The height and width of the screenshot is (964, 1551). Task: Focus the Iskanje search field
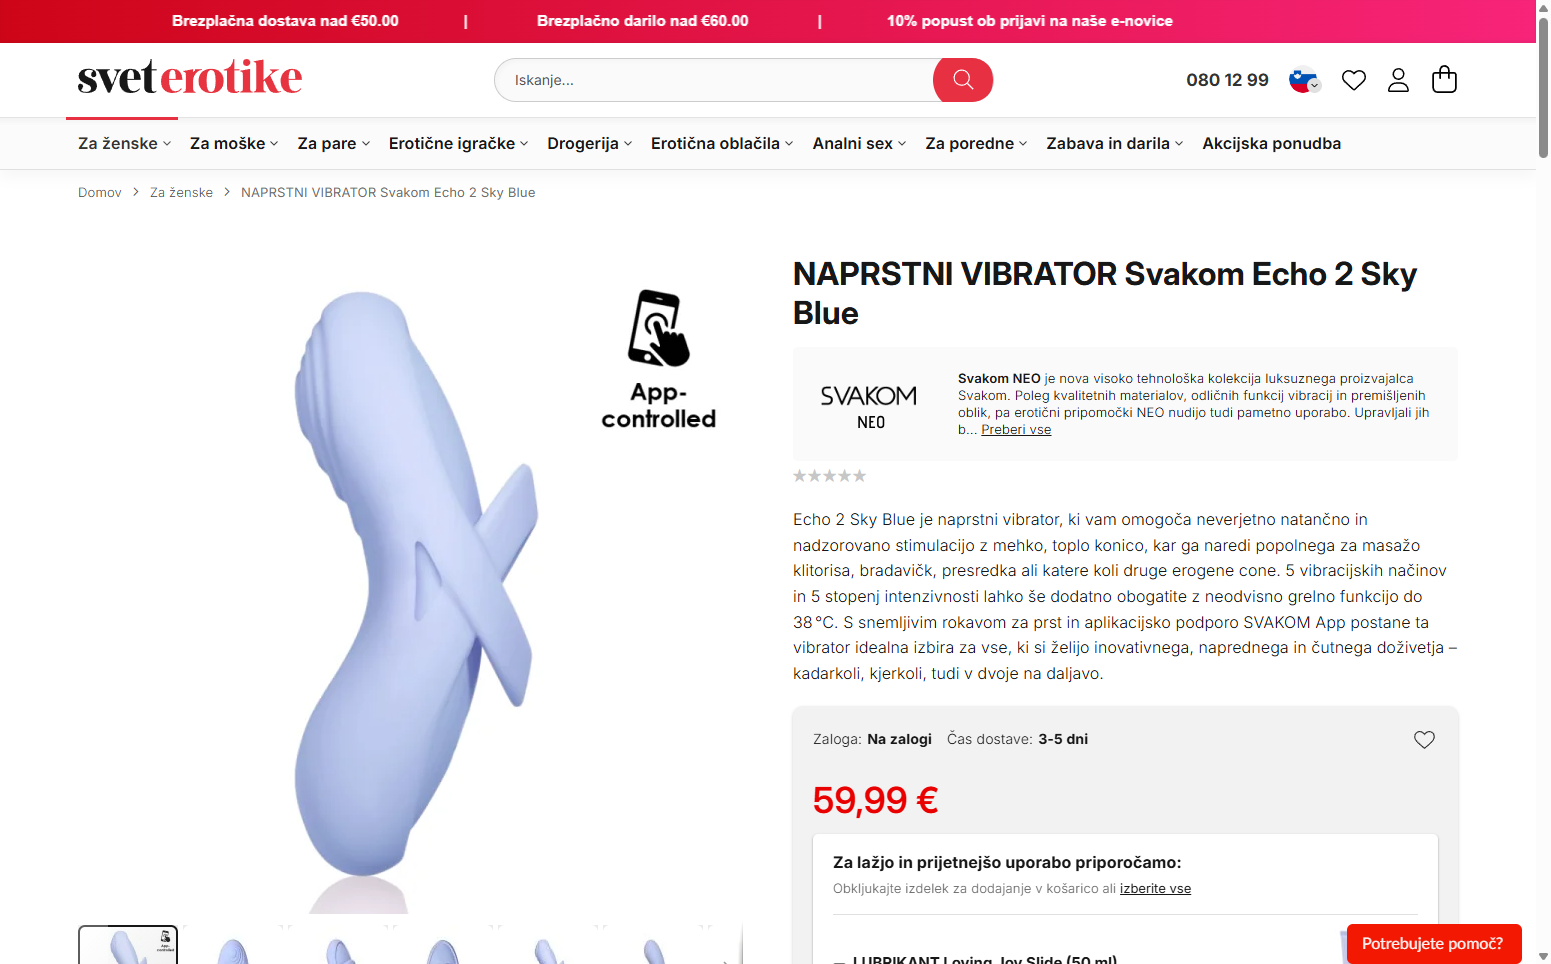pyautogui.click(x=714, y=80)
